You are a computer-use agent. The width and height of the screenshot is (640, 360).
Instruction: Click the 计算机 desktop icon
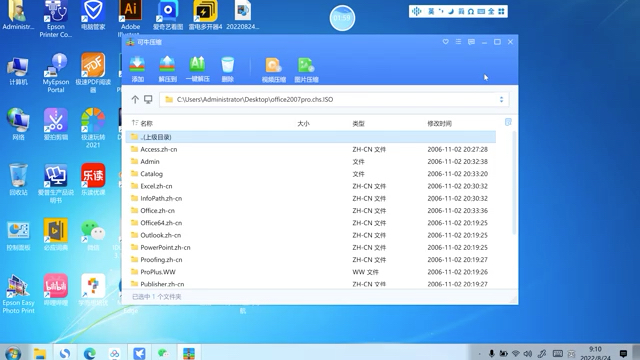coord(18,71)
